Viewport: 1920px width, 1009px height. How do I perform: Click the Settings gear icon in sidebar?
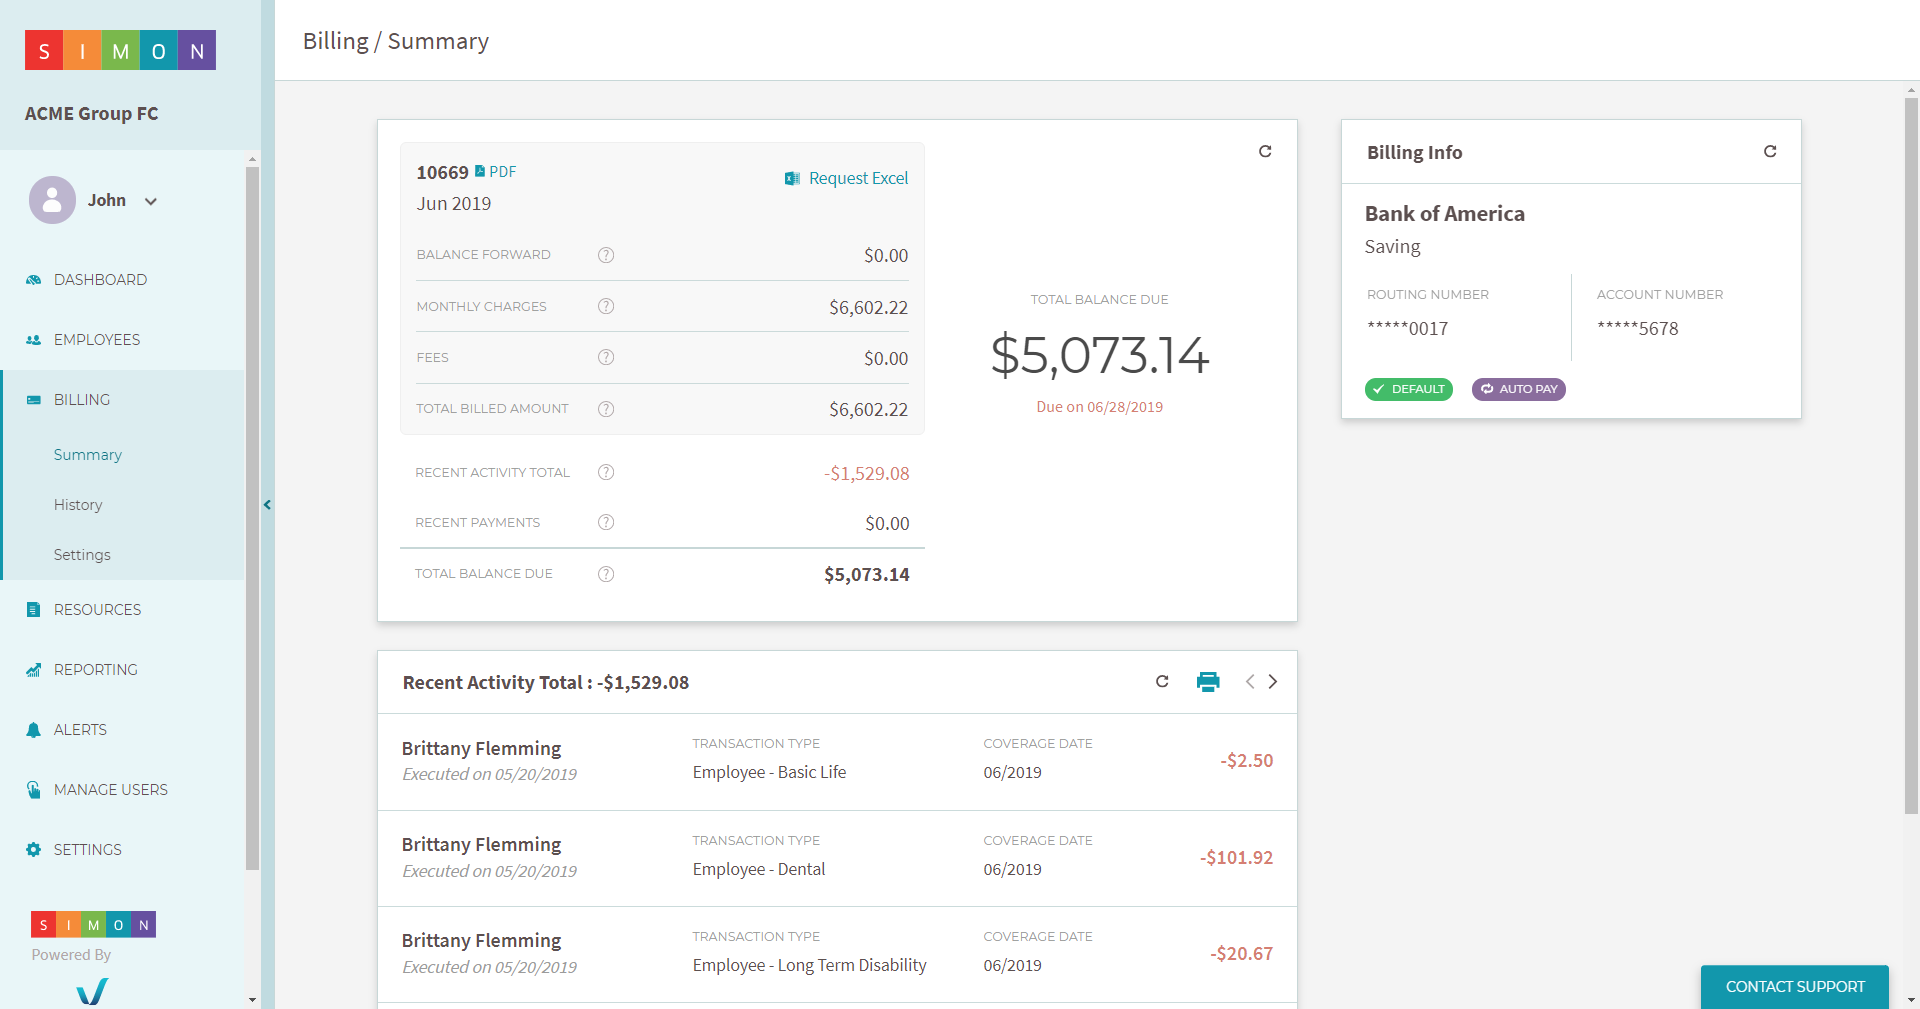point(33,849)
